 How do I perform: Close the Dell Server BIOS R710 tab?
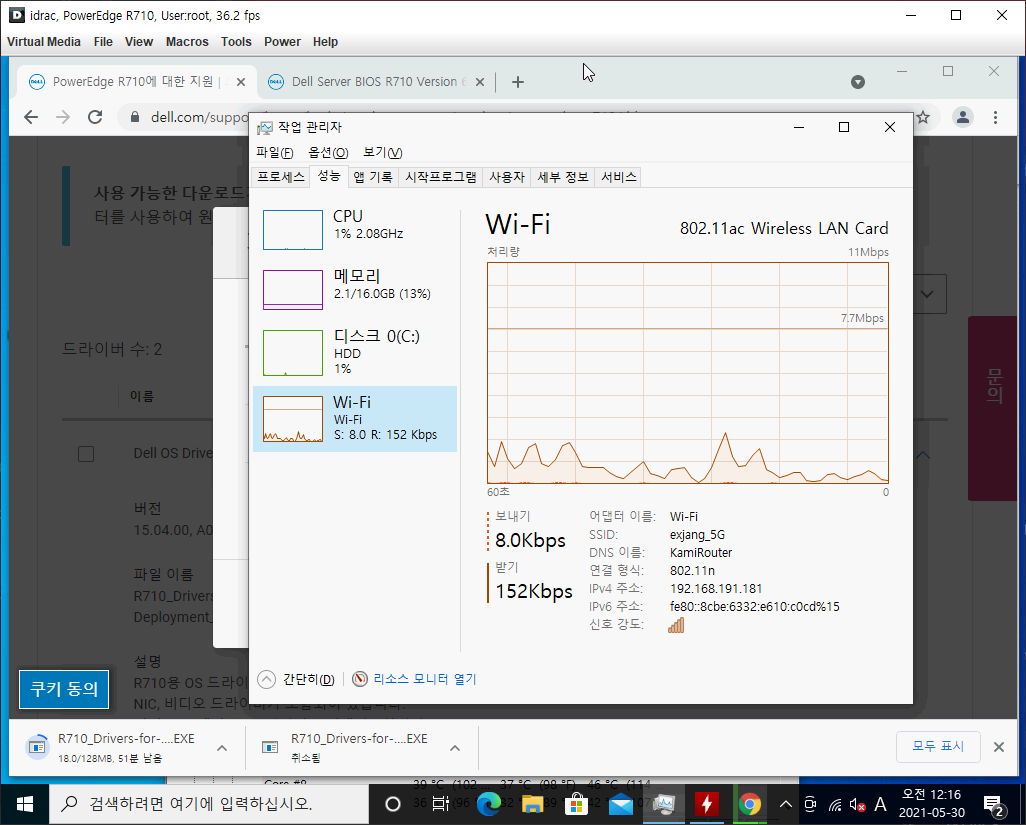(480, 82)
